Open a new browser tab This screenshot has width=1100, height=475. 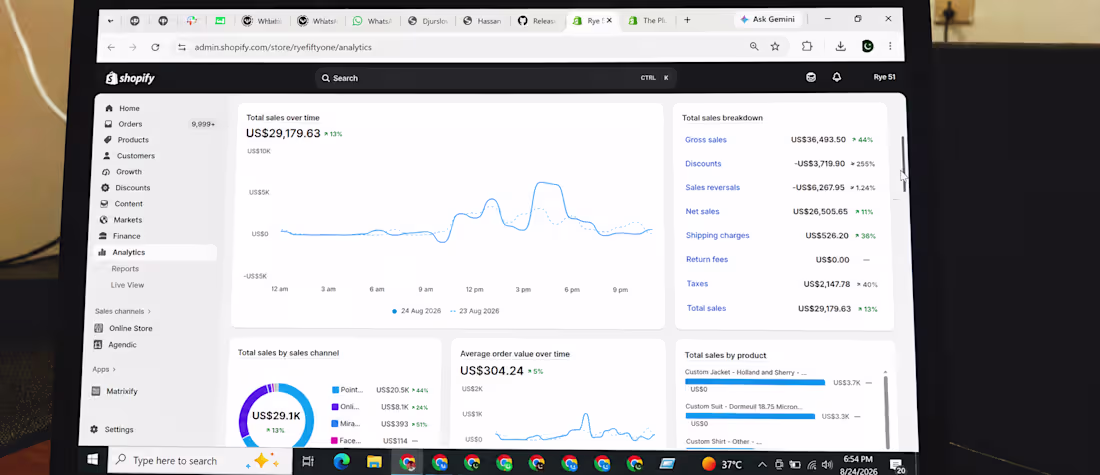[687, 20]
